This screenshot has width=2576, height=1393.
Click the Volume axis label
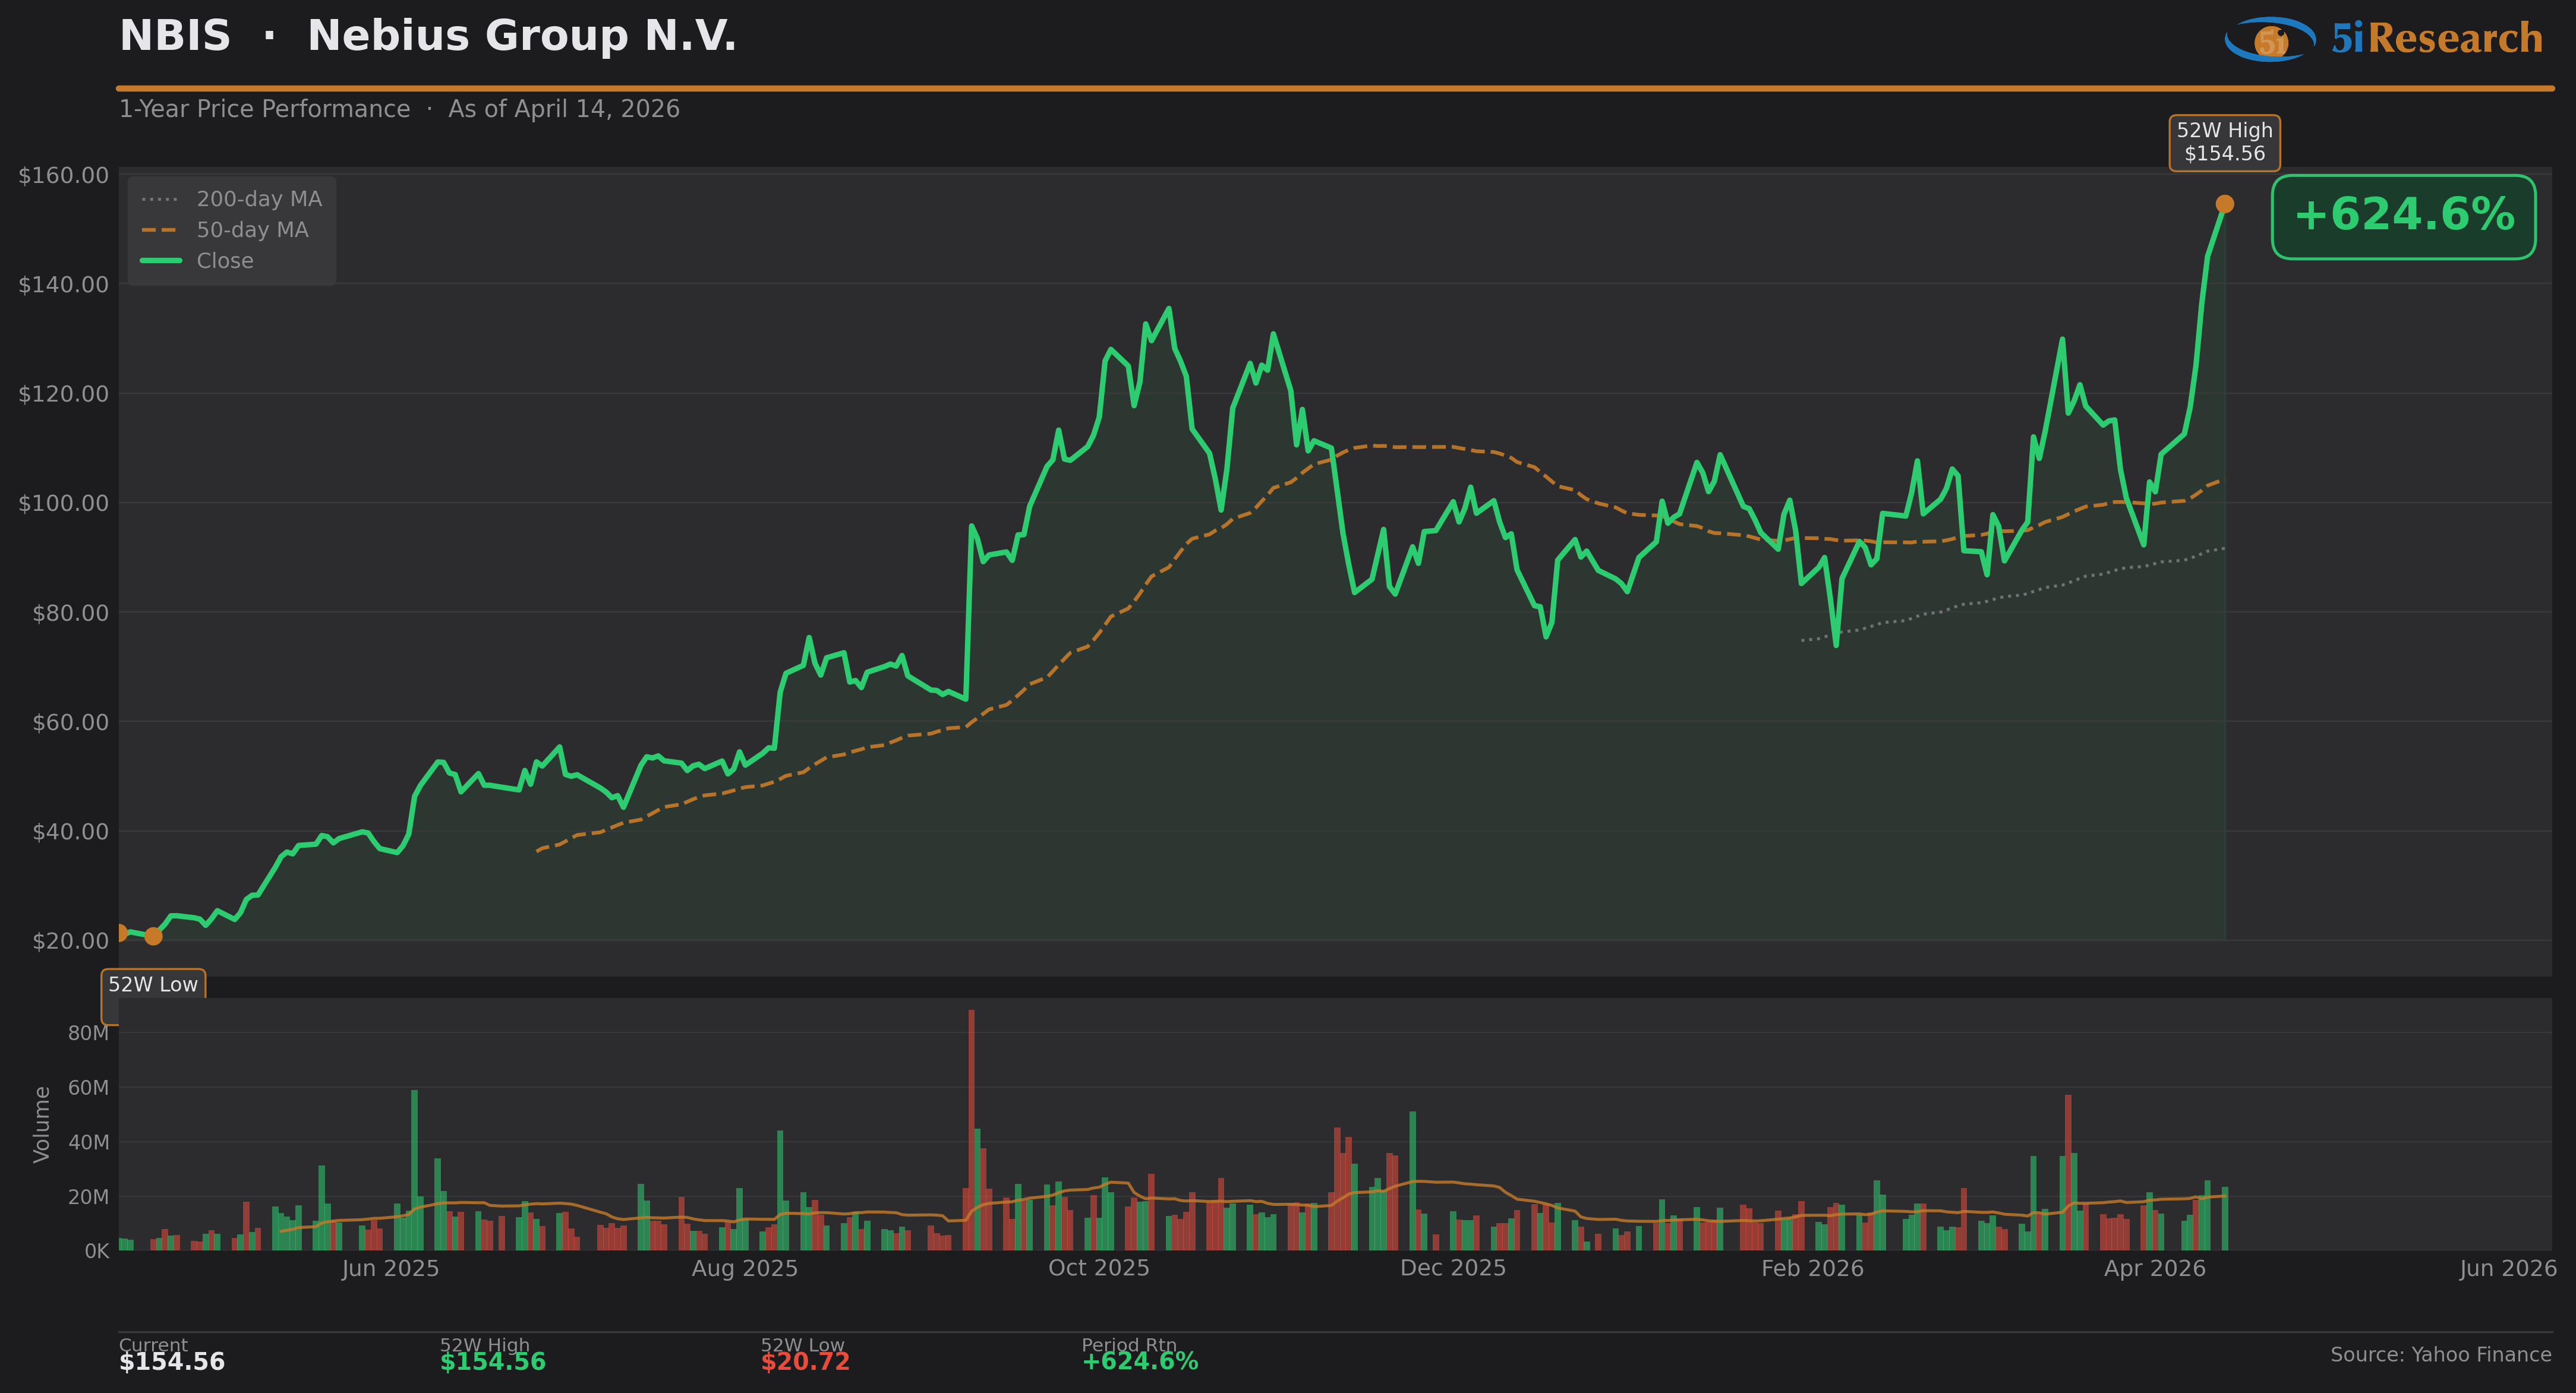point(42,1124)
